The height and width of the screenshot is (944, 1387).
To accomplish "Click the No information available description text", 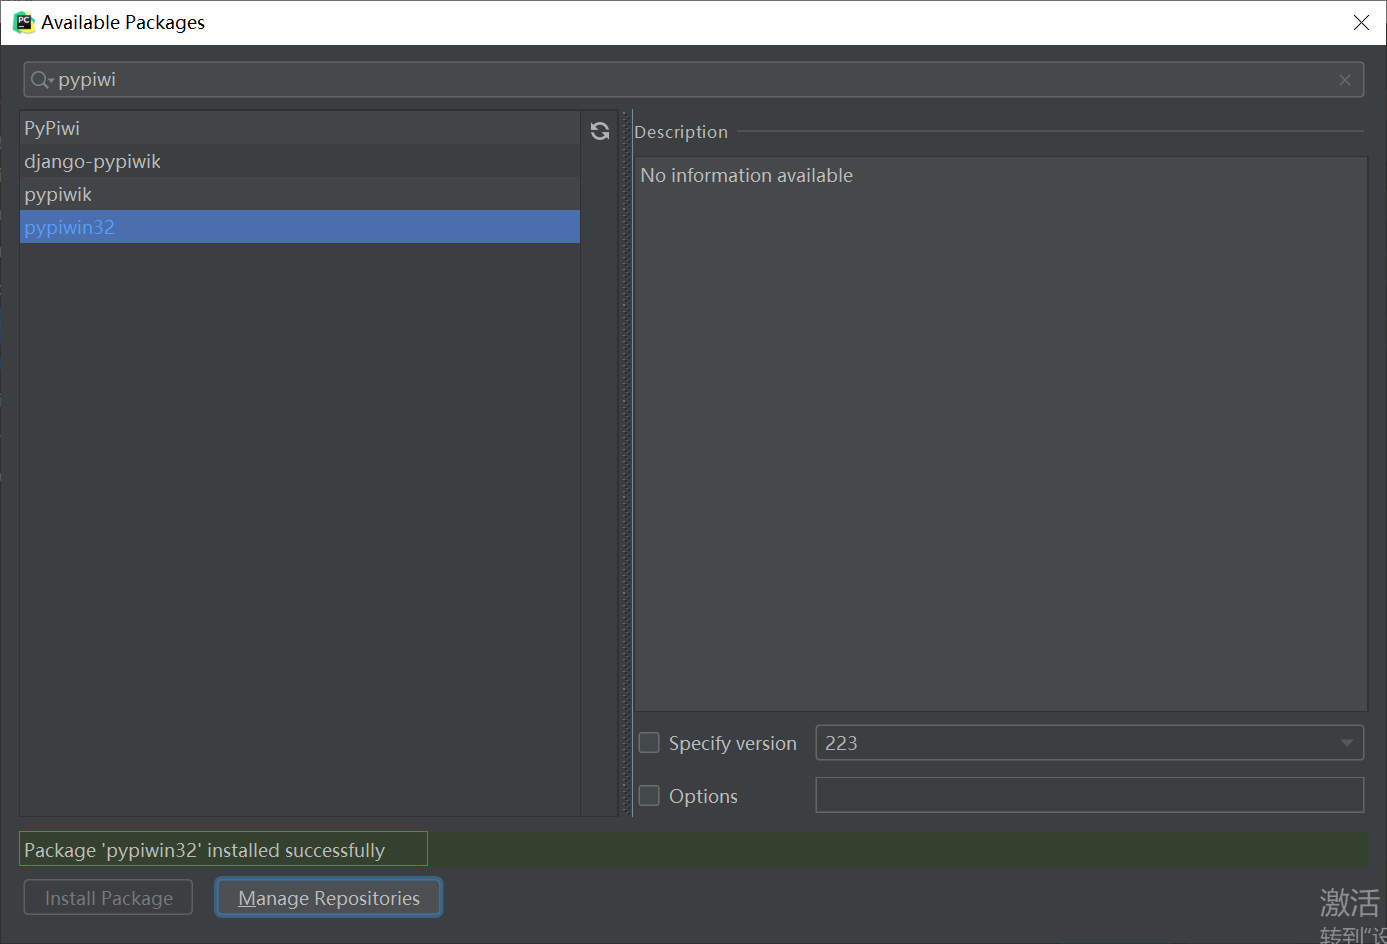I will [x=747, y=175].
